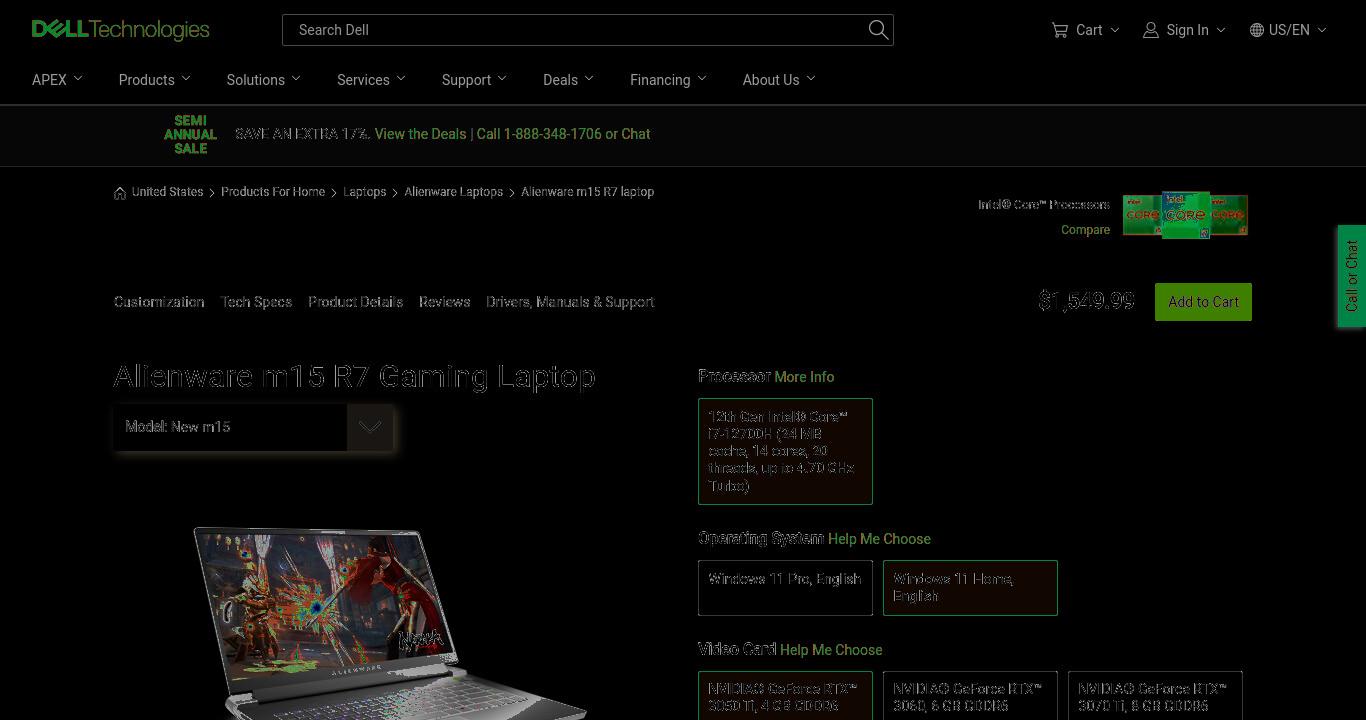Switch to the Reviews tab

click(x=444, y=302)
